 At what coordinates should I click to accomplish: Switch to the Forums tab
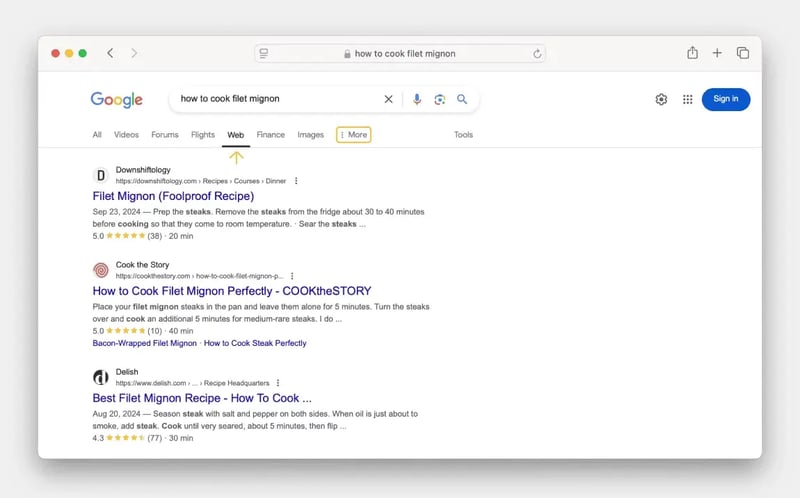165,135
